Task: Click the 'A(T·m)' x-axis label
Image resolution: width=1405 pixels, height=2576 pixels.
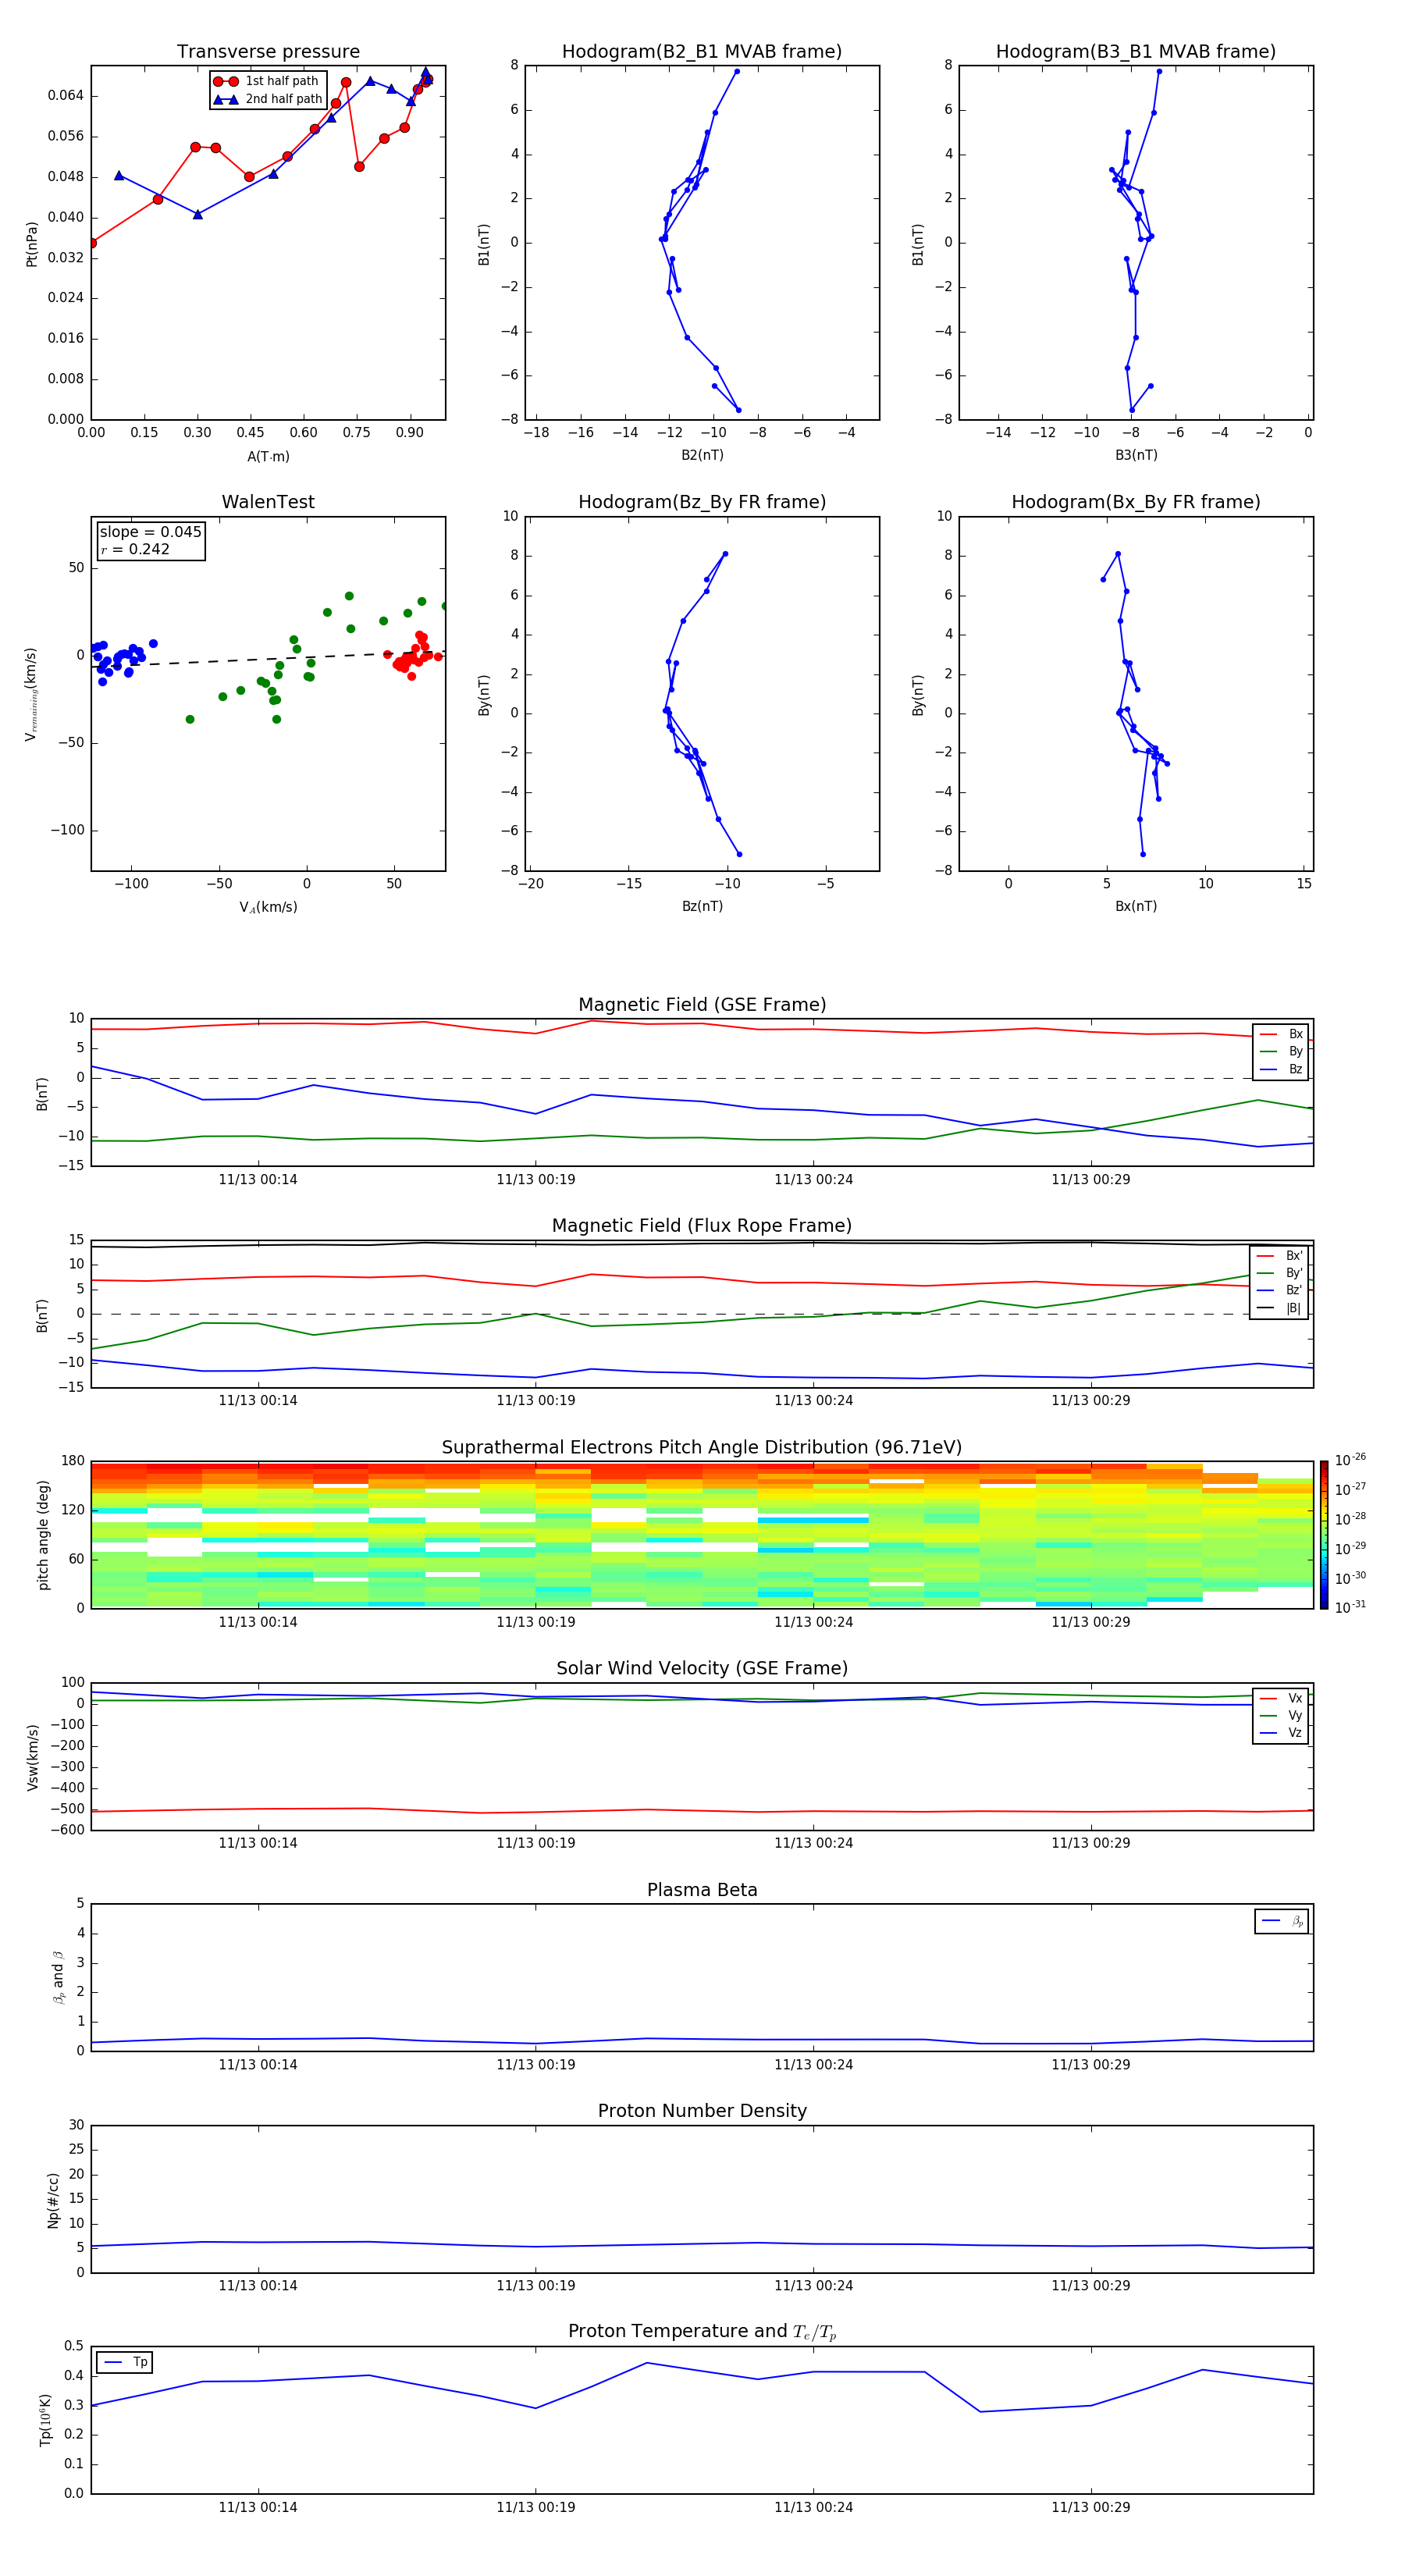Action: (268, 457)
